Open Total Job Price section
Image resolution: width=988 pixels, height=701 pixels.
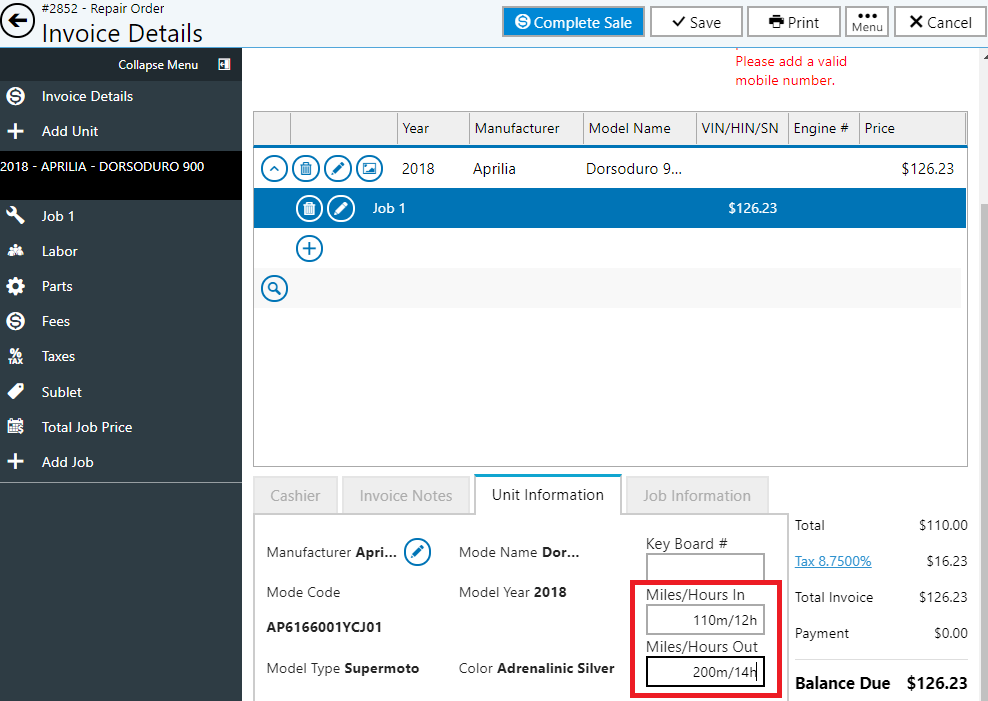click(87, 427)
